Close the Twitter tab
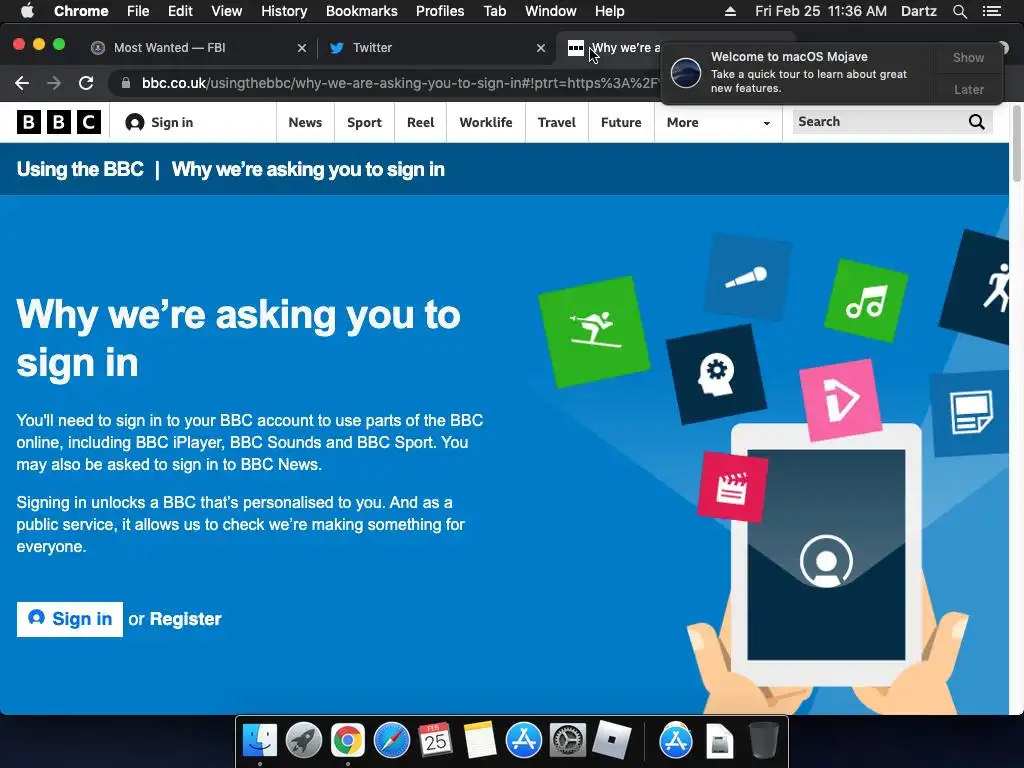This screenshot has height=768, width=1024. click(541, 48)
